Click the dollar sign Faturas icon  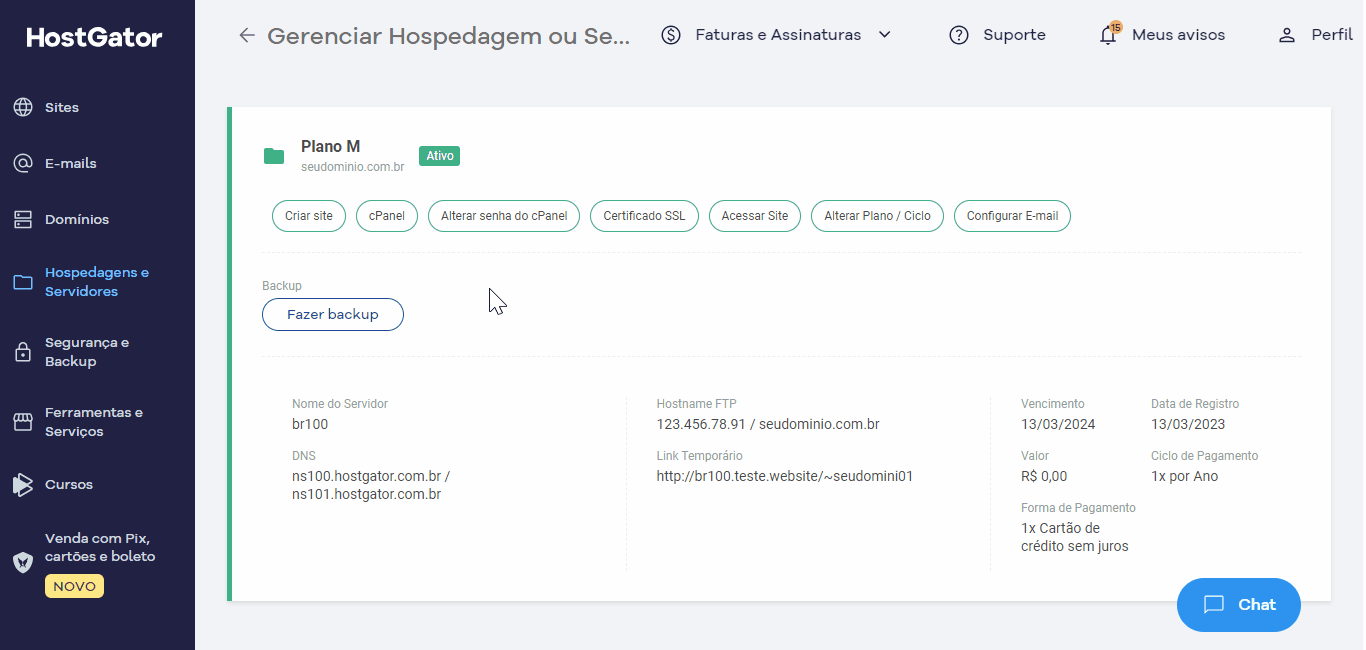pos(672,35)
